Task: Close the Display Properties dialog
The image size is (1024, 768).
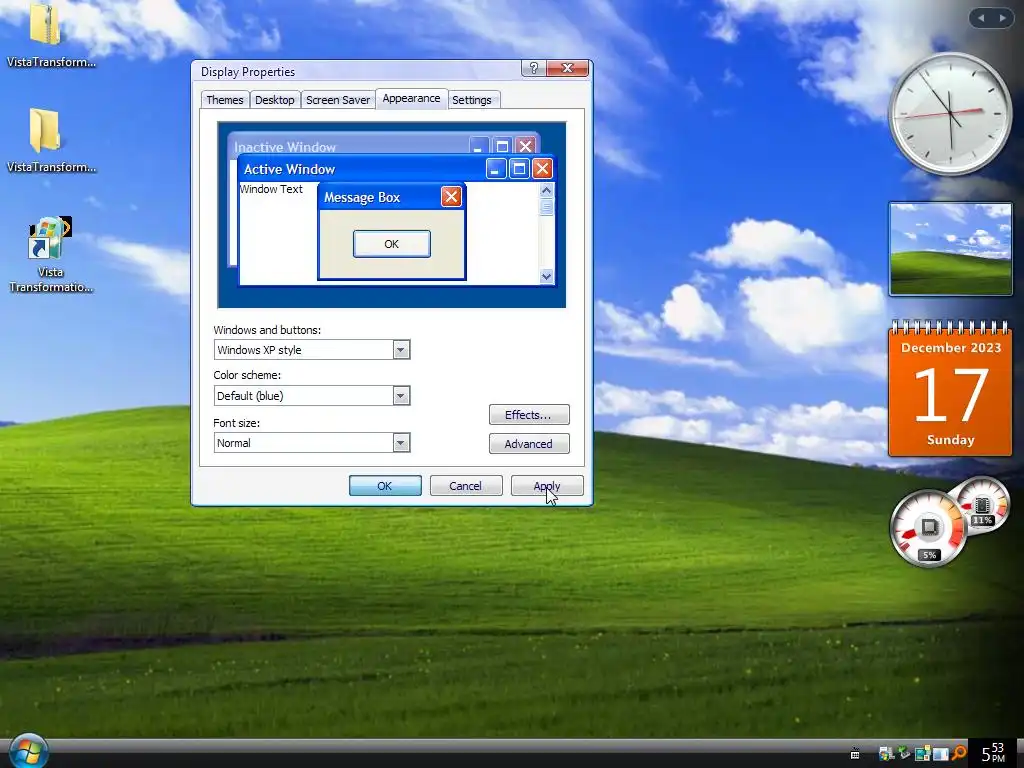Action: [x=568, y=68]
